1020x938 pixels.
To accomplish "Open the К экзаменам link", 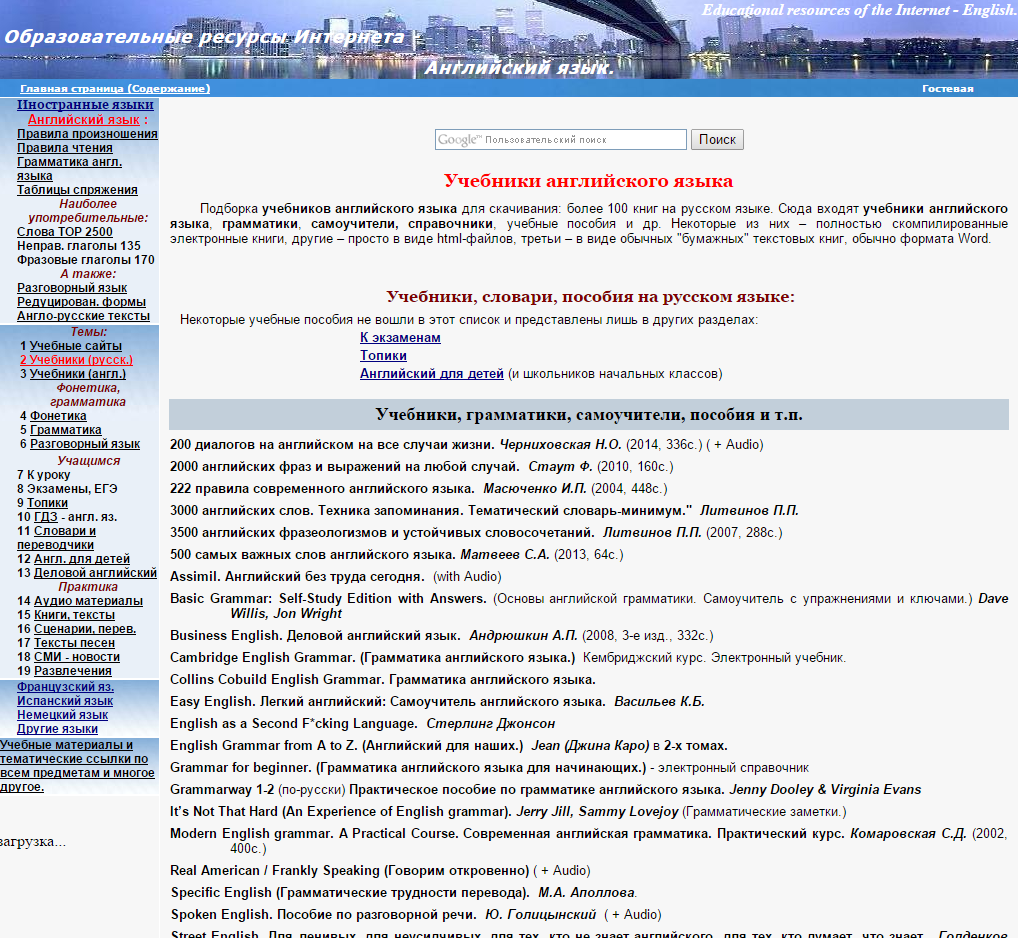I will pos(399,337).
